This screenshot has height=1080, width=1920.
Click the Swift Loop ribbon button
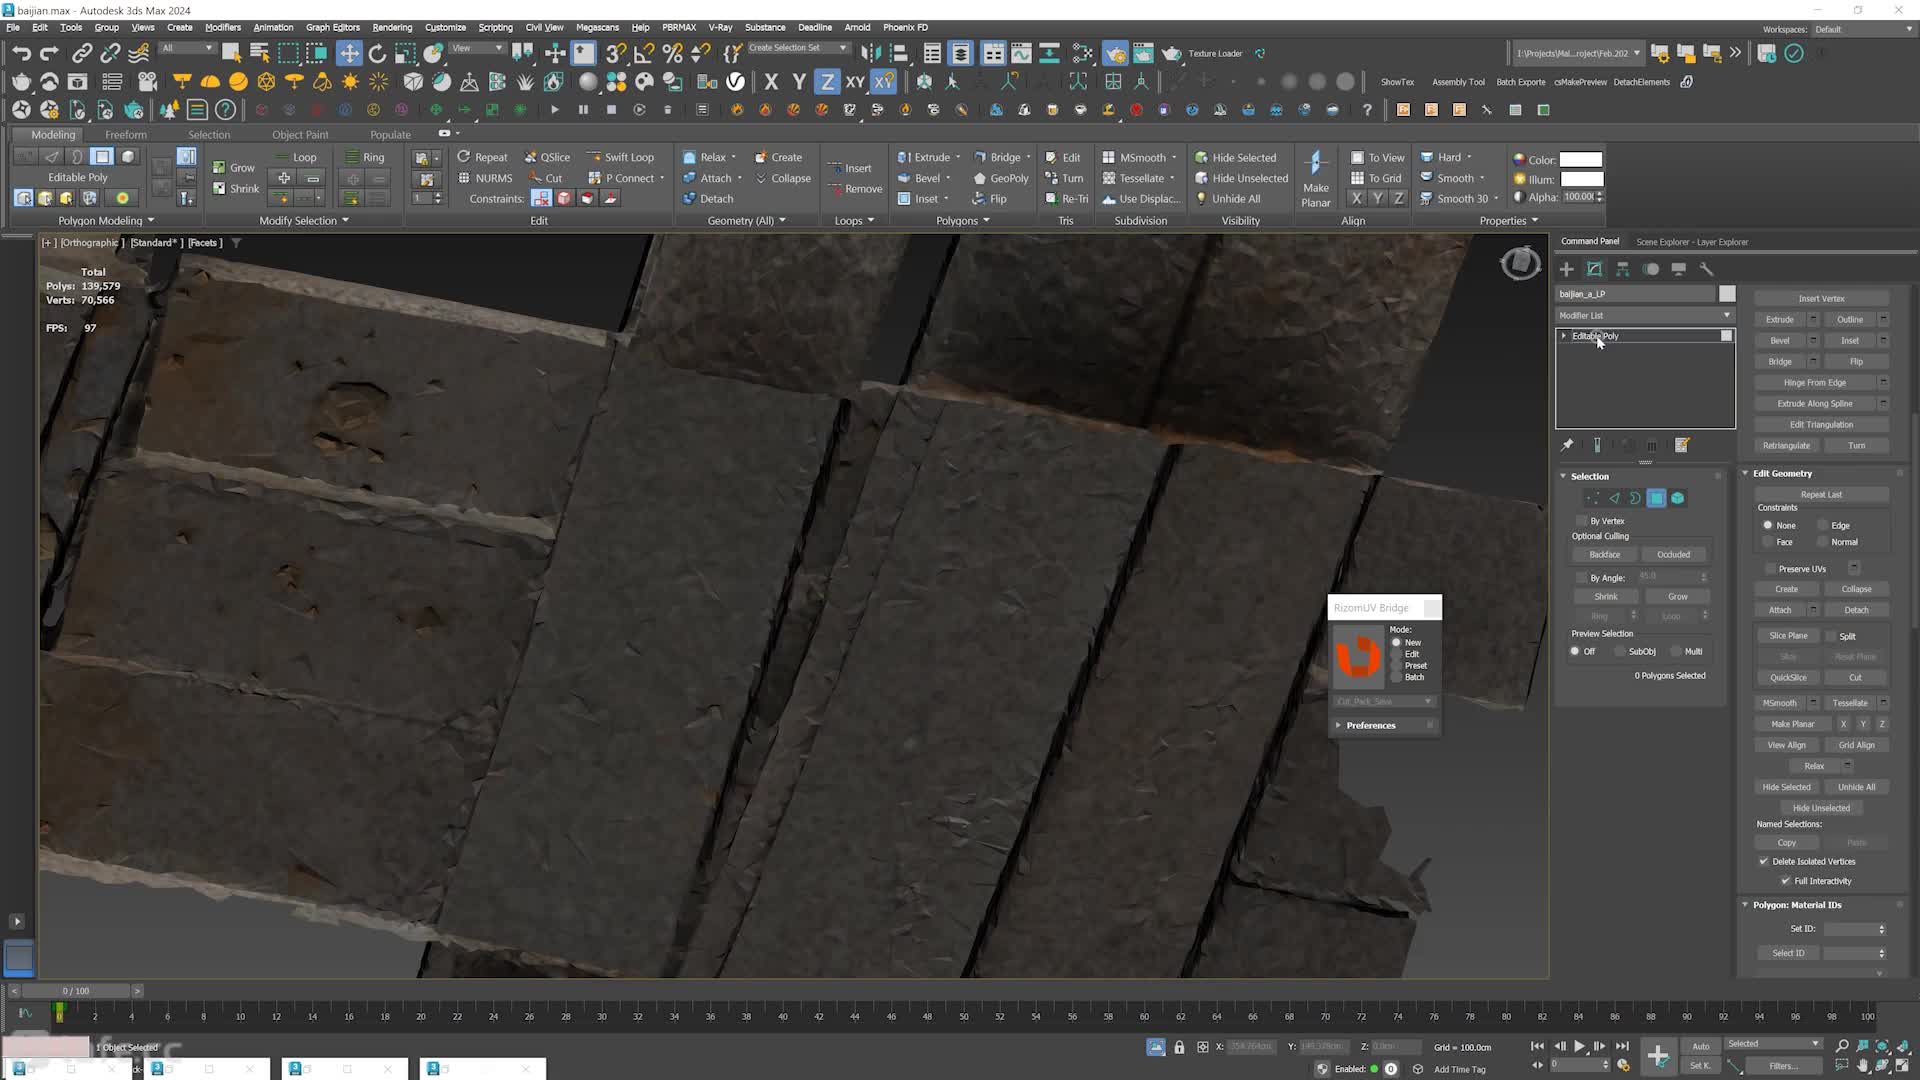coord(621,157)
